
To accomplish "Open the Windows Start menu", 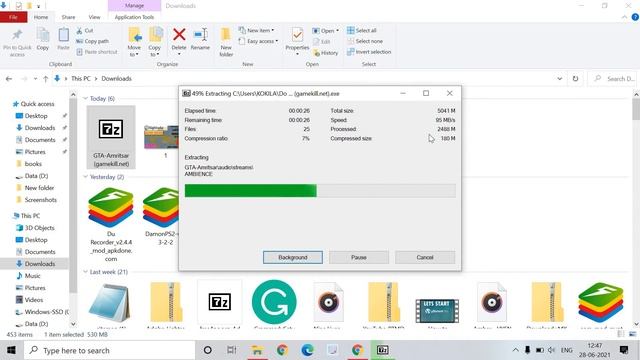I will (11, 350).
